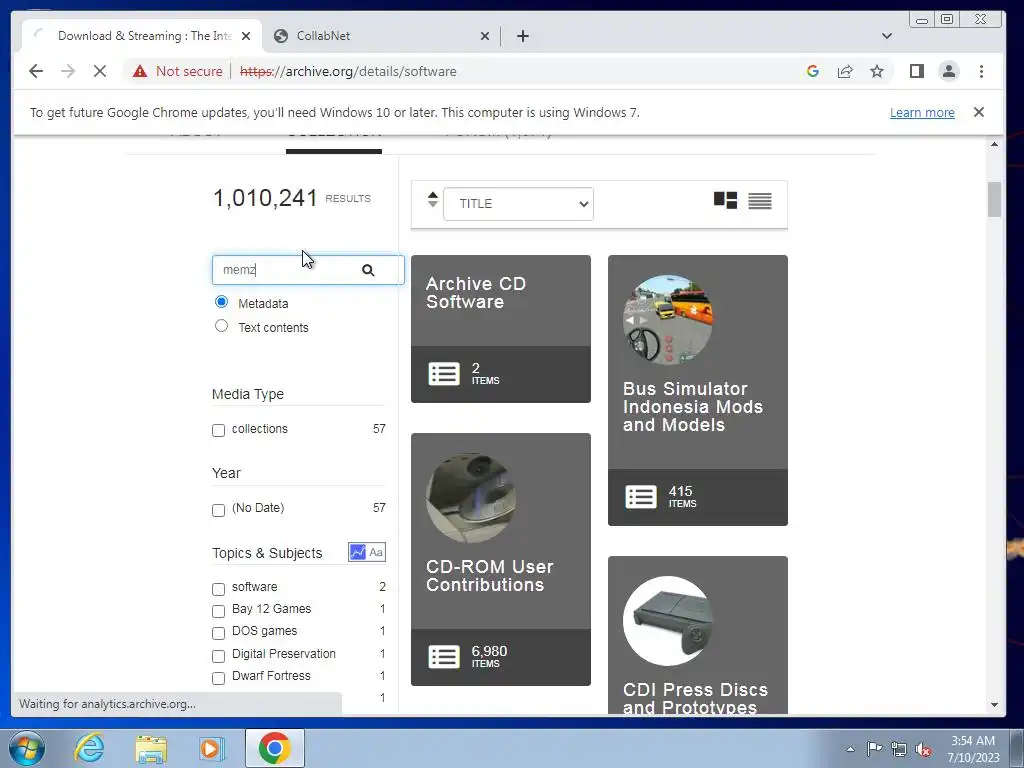
Task: Open the Google icon in the address bar
Action: (x=812, y=71)
